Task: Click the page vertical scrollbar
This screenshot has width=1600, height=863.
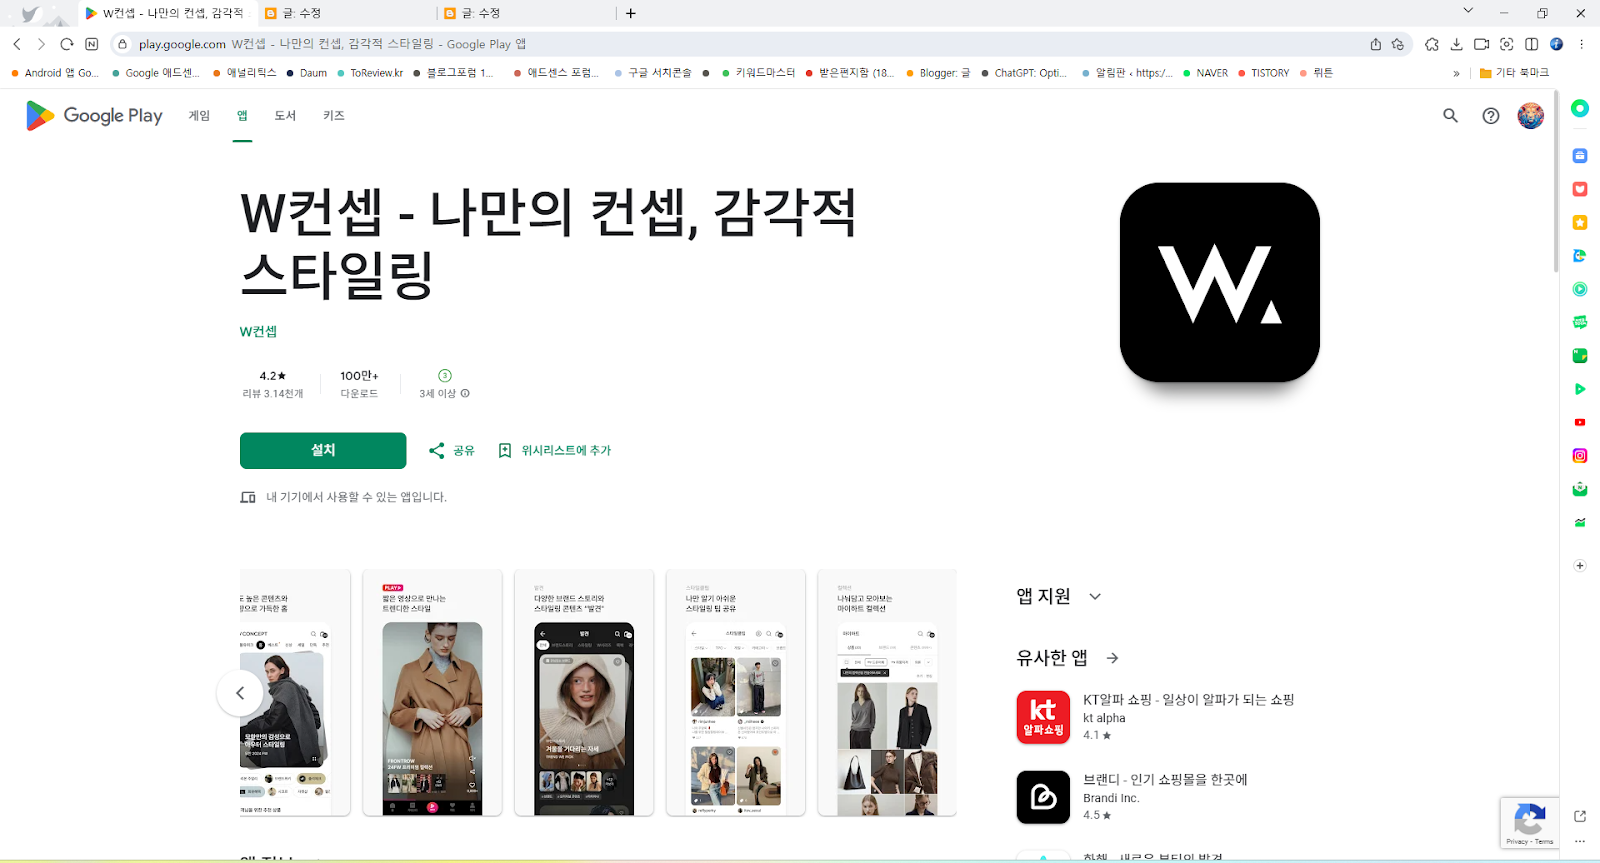Action: click(1555, 180)
